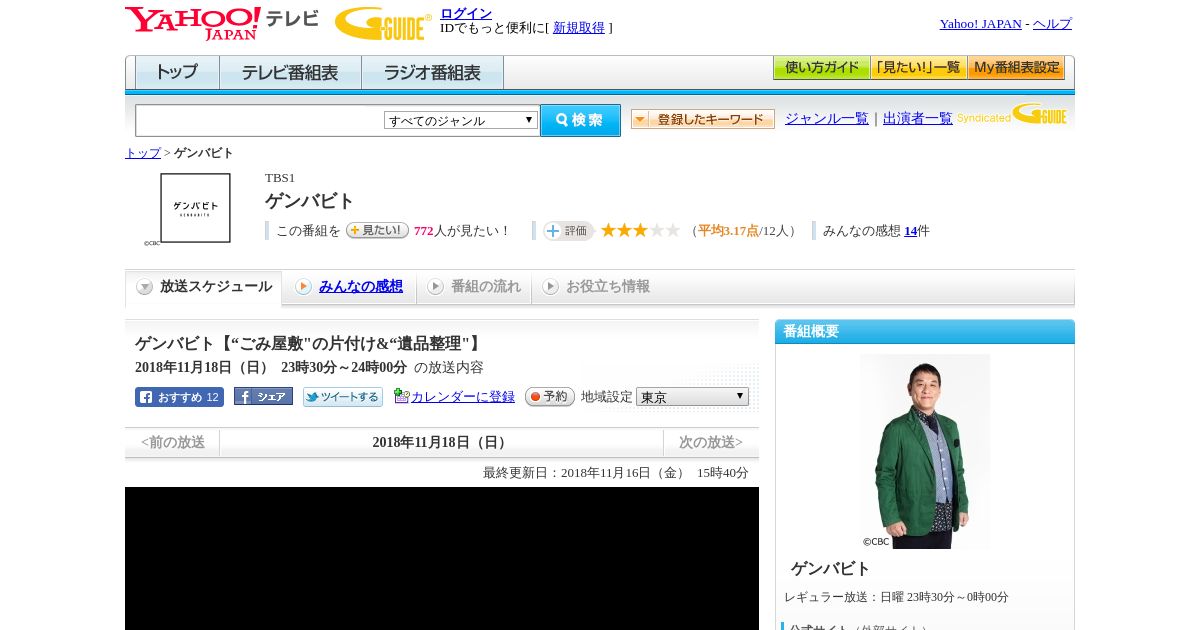Click the 見たい! plus button
This screenshot has height=630, width=1200.
click(377, 230)
